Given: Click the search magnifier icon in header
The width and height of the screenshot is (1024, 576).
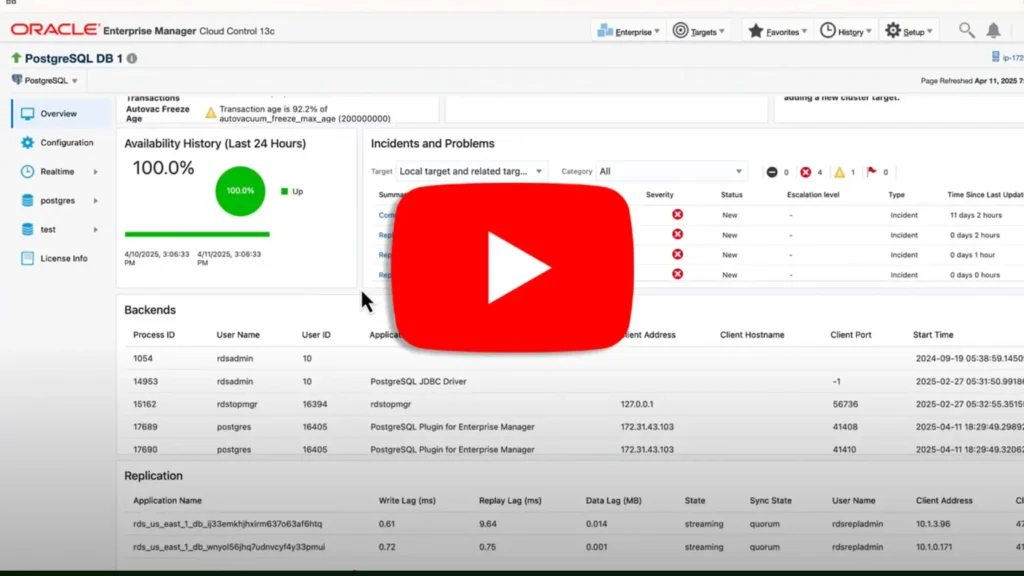Looking at the screenshot, I should click(x=966, y=31).
